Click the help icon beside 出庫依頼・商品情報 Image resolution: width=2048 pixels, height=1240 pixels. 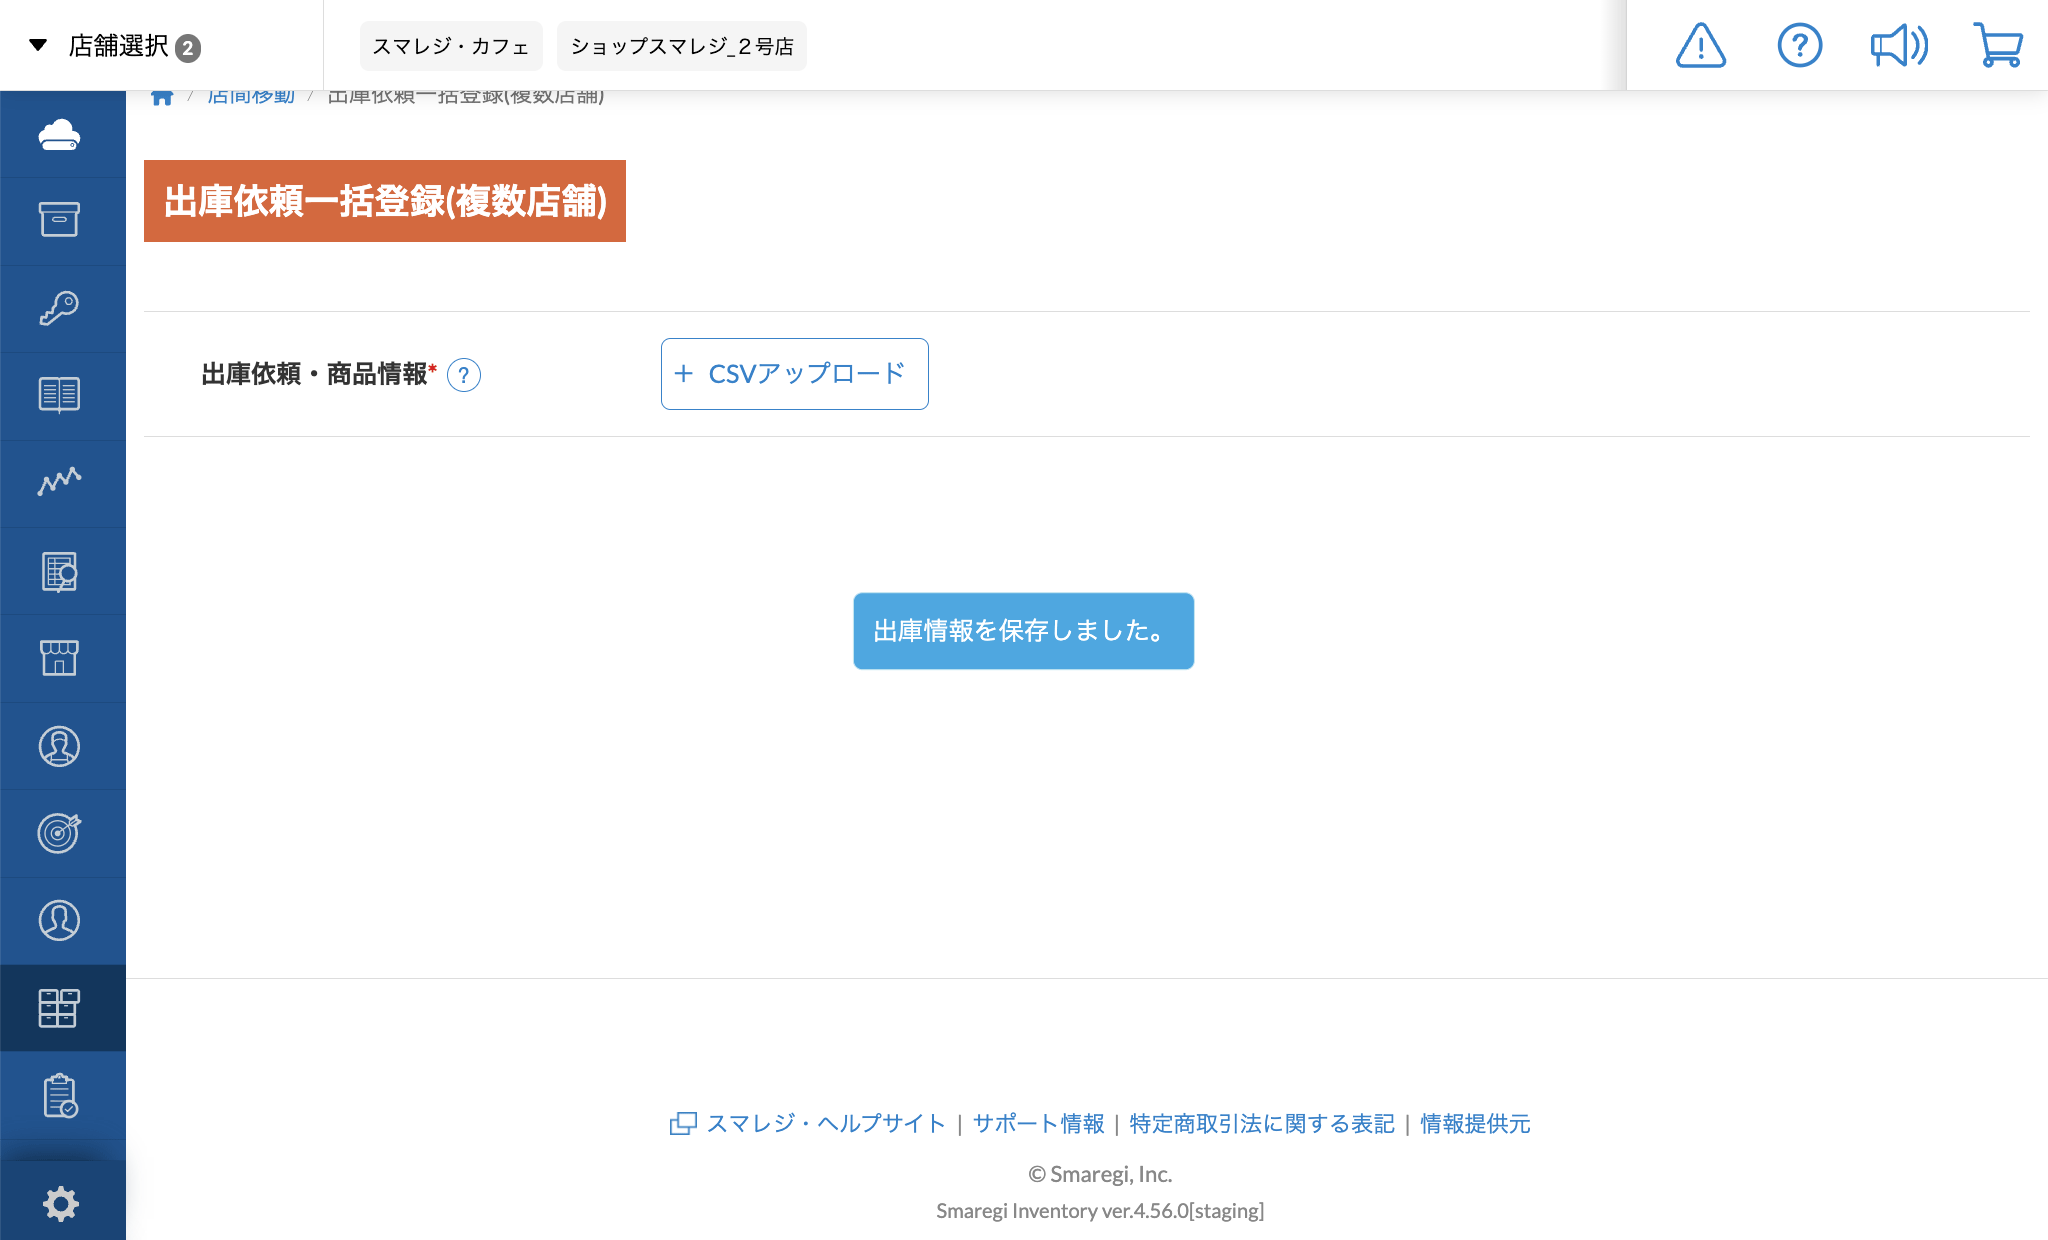tap(464, 375)
